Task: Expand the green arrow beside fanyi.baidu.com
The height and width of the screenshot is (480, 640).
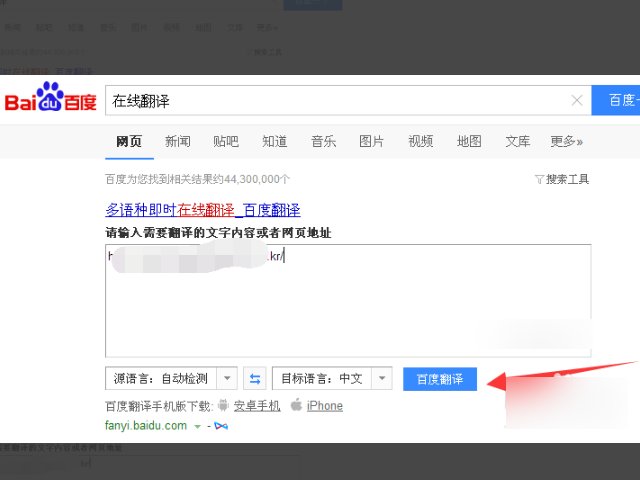Action: click(x=198, y=427)
